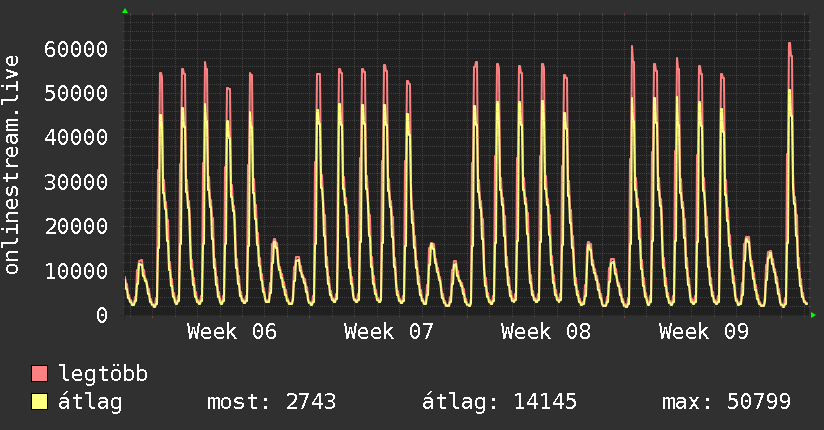This screenshot has width=824, height=430.
Task: Click the átlag: 14145 statistic
Action: (x=499, y=402)
